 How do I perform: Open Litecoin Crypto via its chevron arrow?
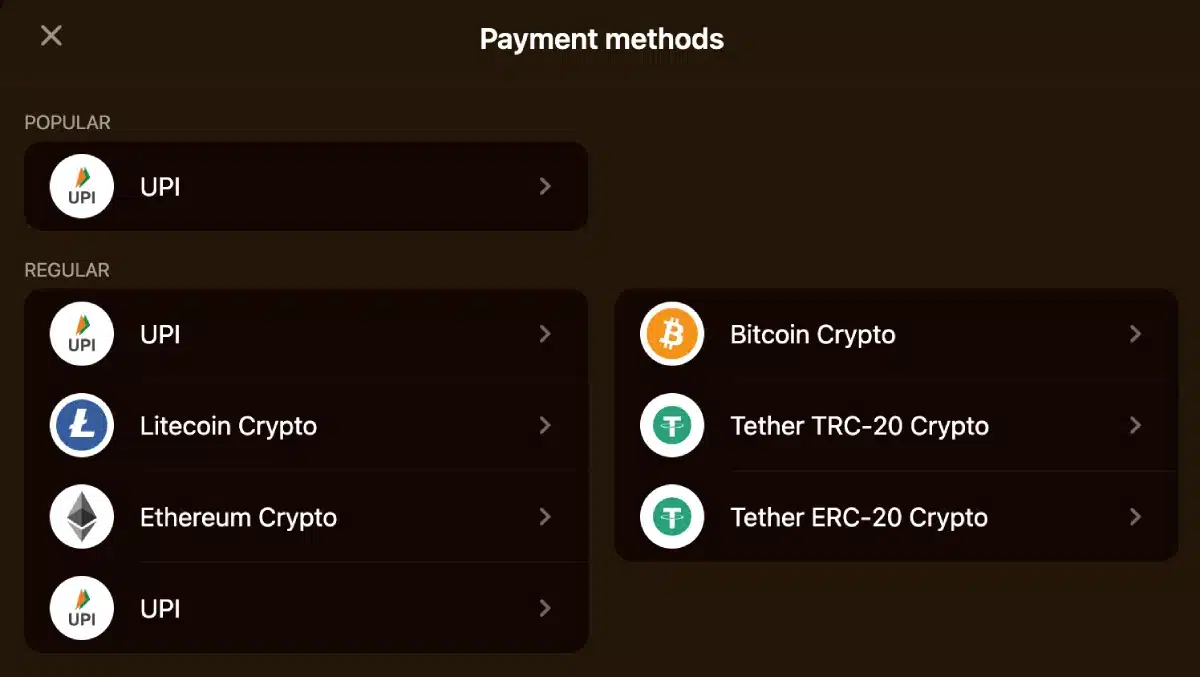(545, 426)
